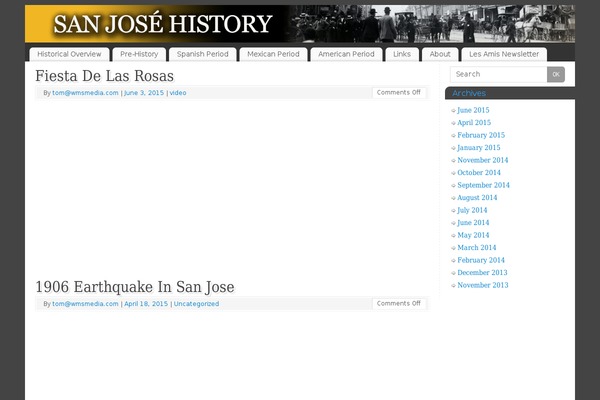The image size is (600, 400).
Task: Open the video category link
Action: point(178,93)
